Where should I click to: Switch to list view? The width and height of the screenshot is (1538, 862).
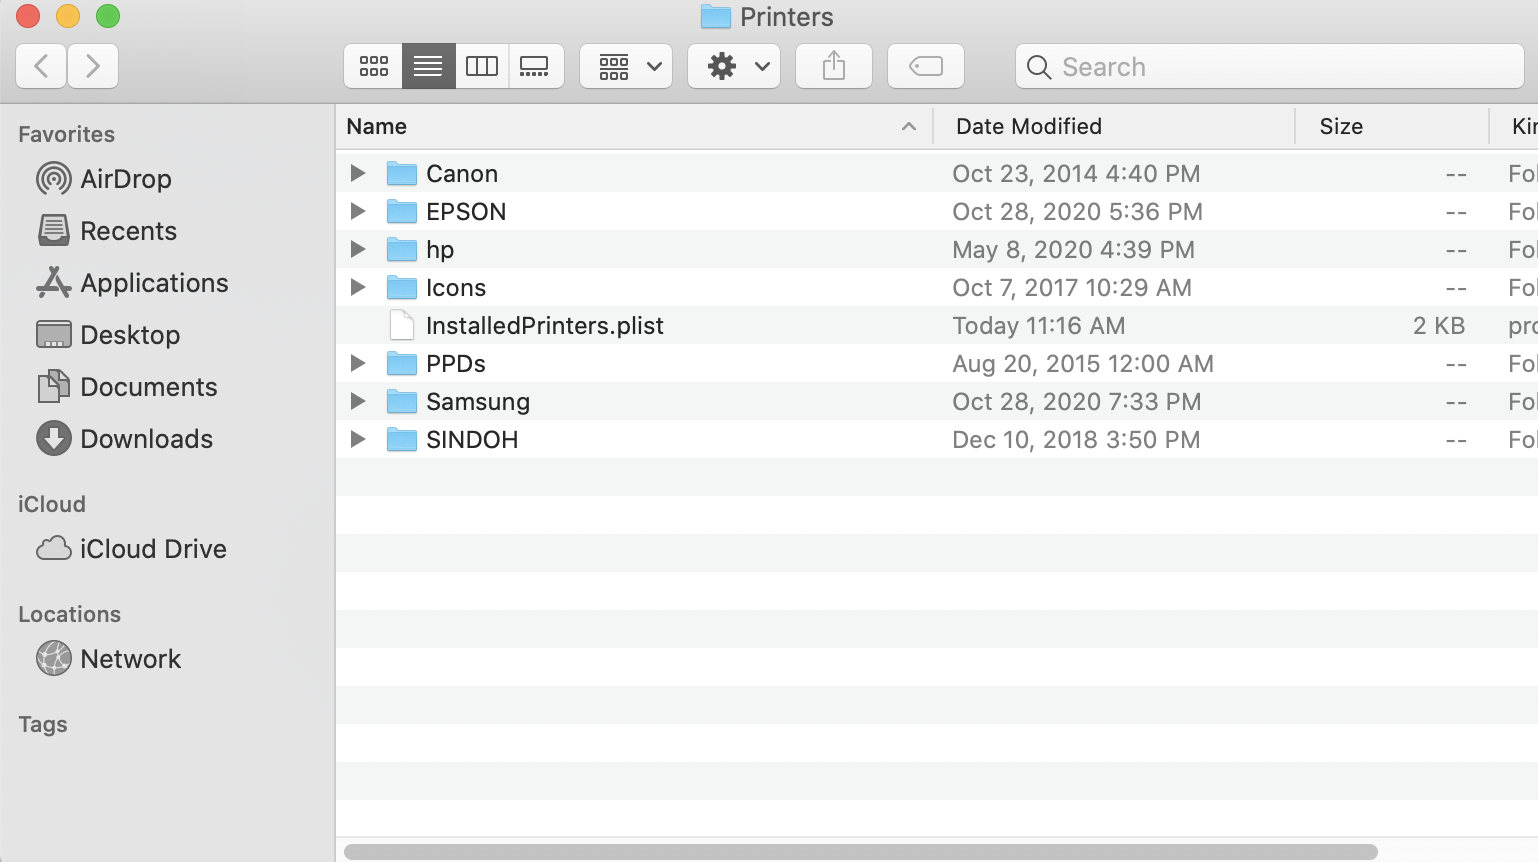[x=428, y=66]
